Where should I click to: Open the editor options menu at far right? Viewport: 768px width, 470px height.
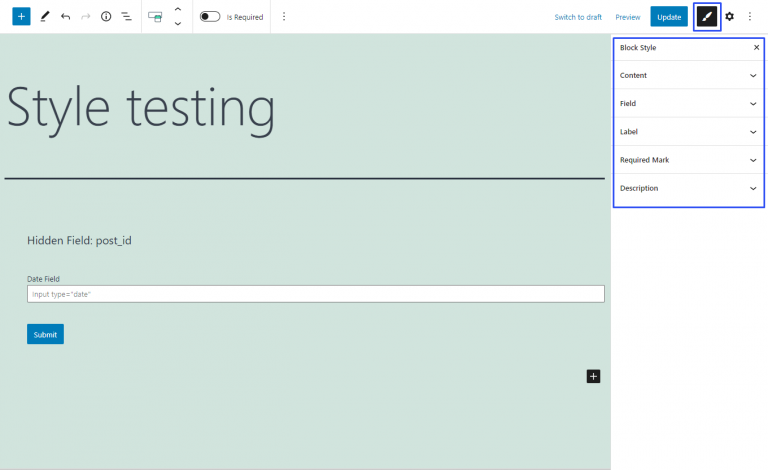pos(750,17)
